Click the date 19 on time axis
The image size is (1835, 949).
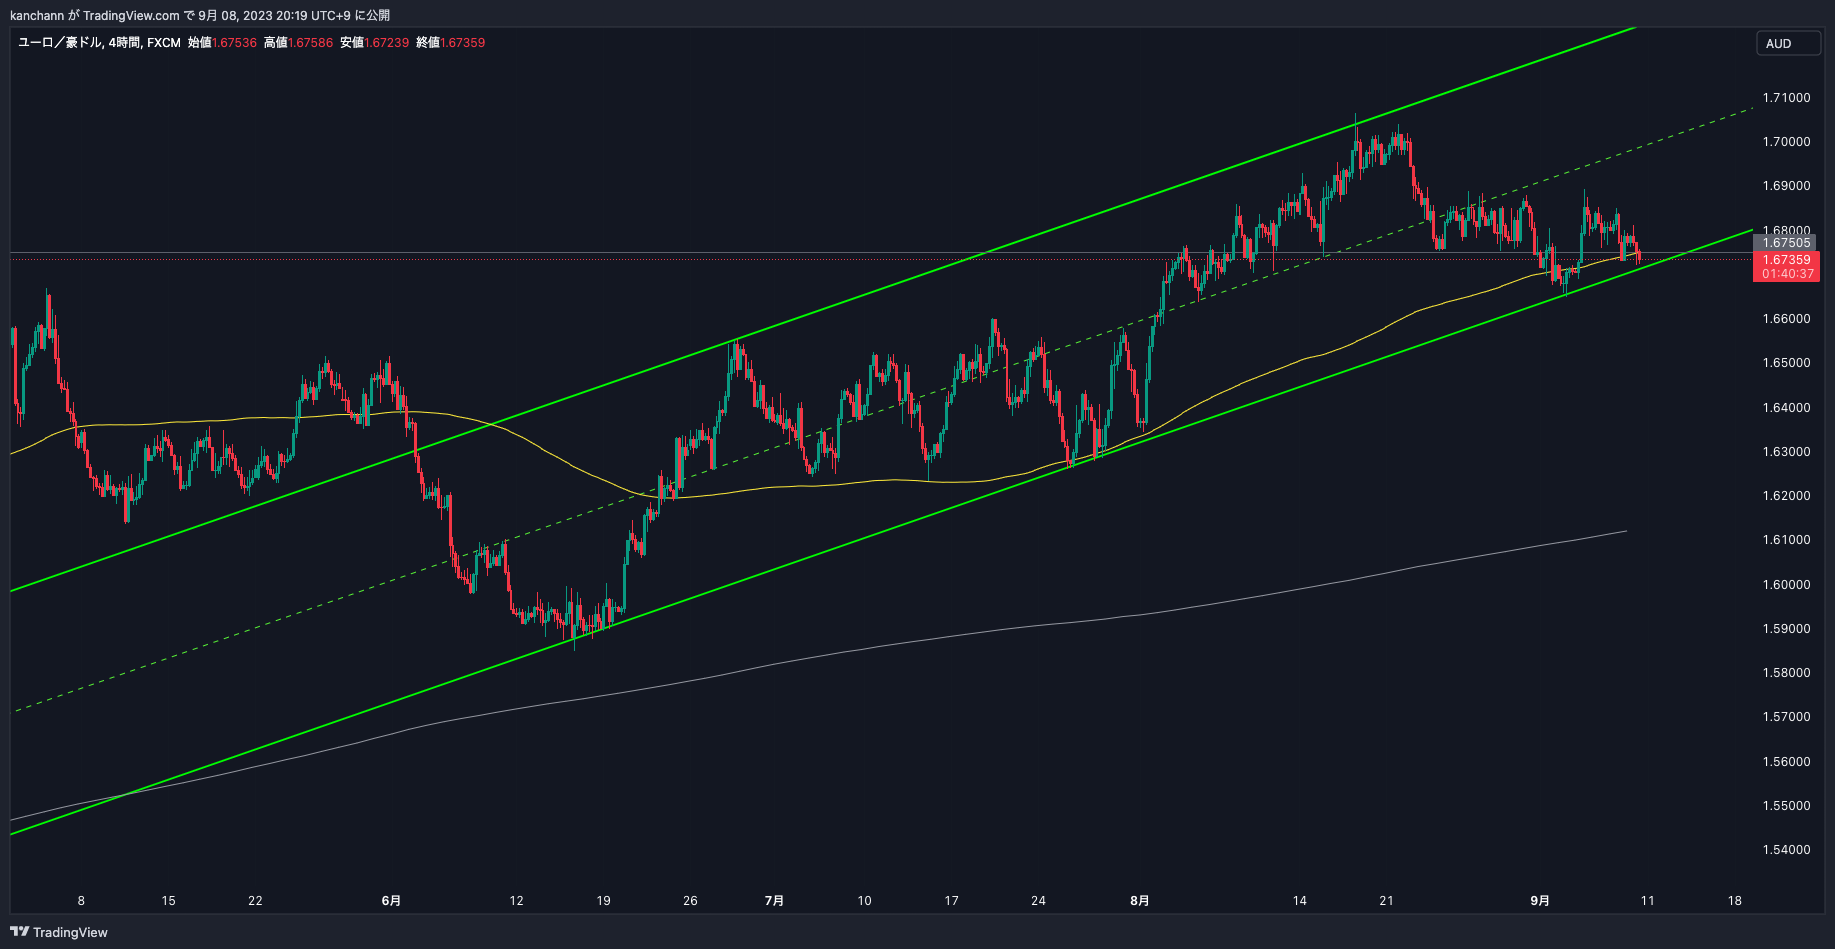tap(603, 900)
